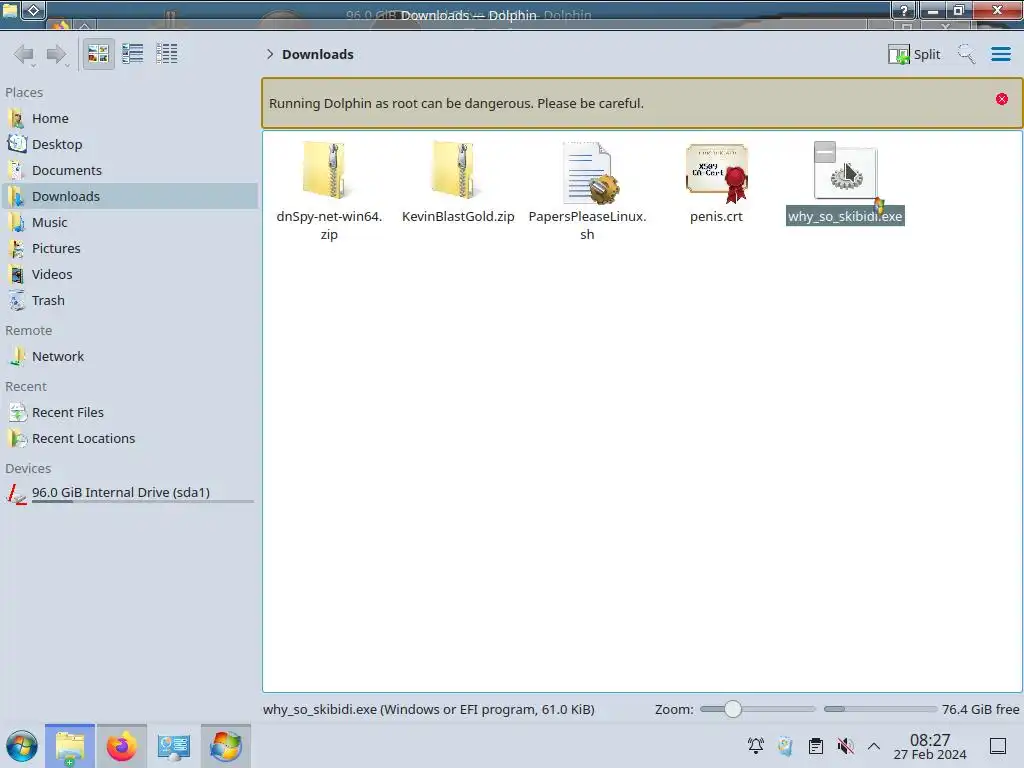Open the window menu icon in title bar
This screenshot has height=768, width=1024.
pos(10,10)
